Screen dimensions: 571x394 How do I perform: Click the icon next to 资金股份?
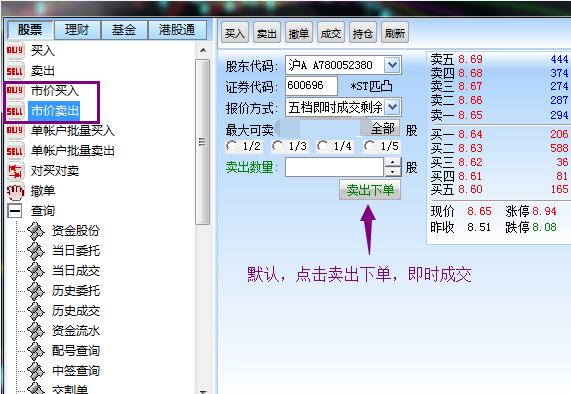36,231
